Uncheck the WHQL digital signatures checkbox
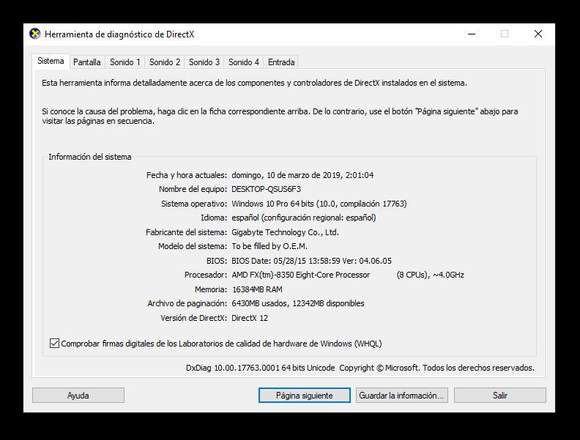The image size is (580, 440). point(54,343)
